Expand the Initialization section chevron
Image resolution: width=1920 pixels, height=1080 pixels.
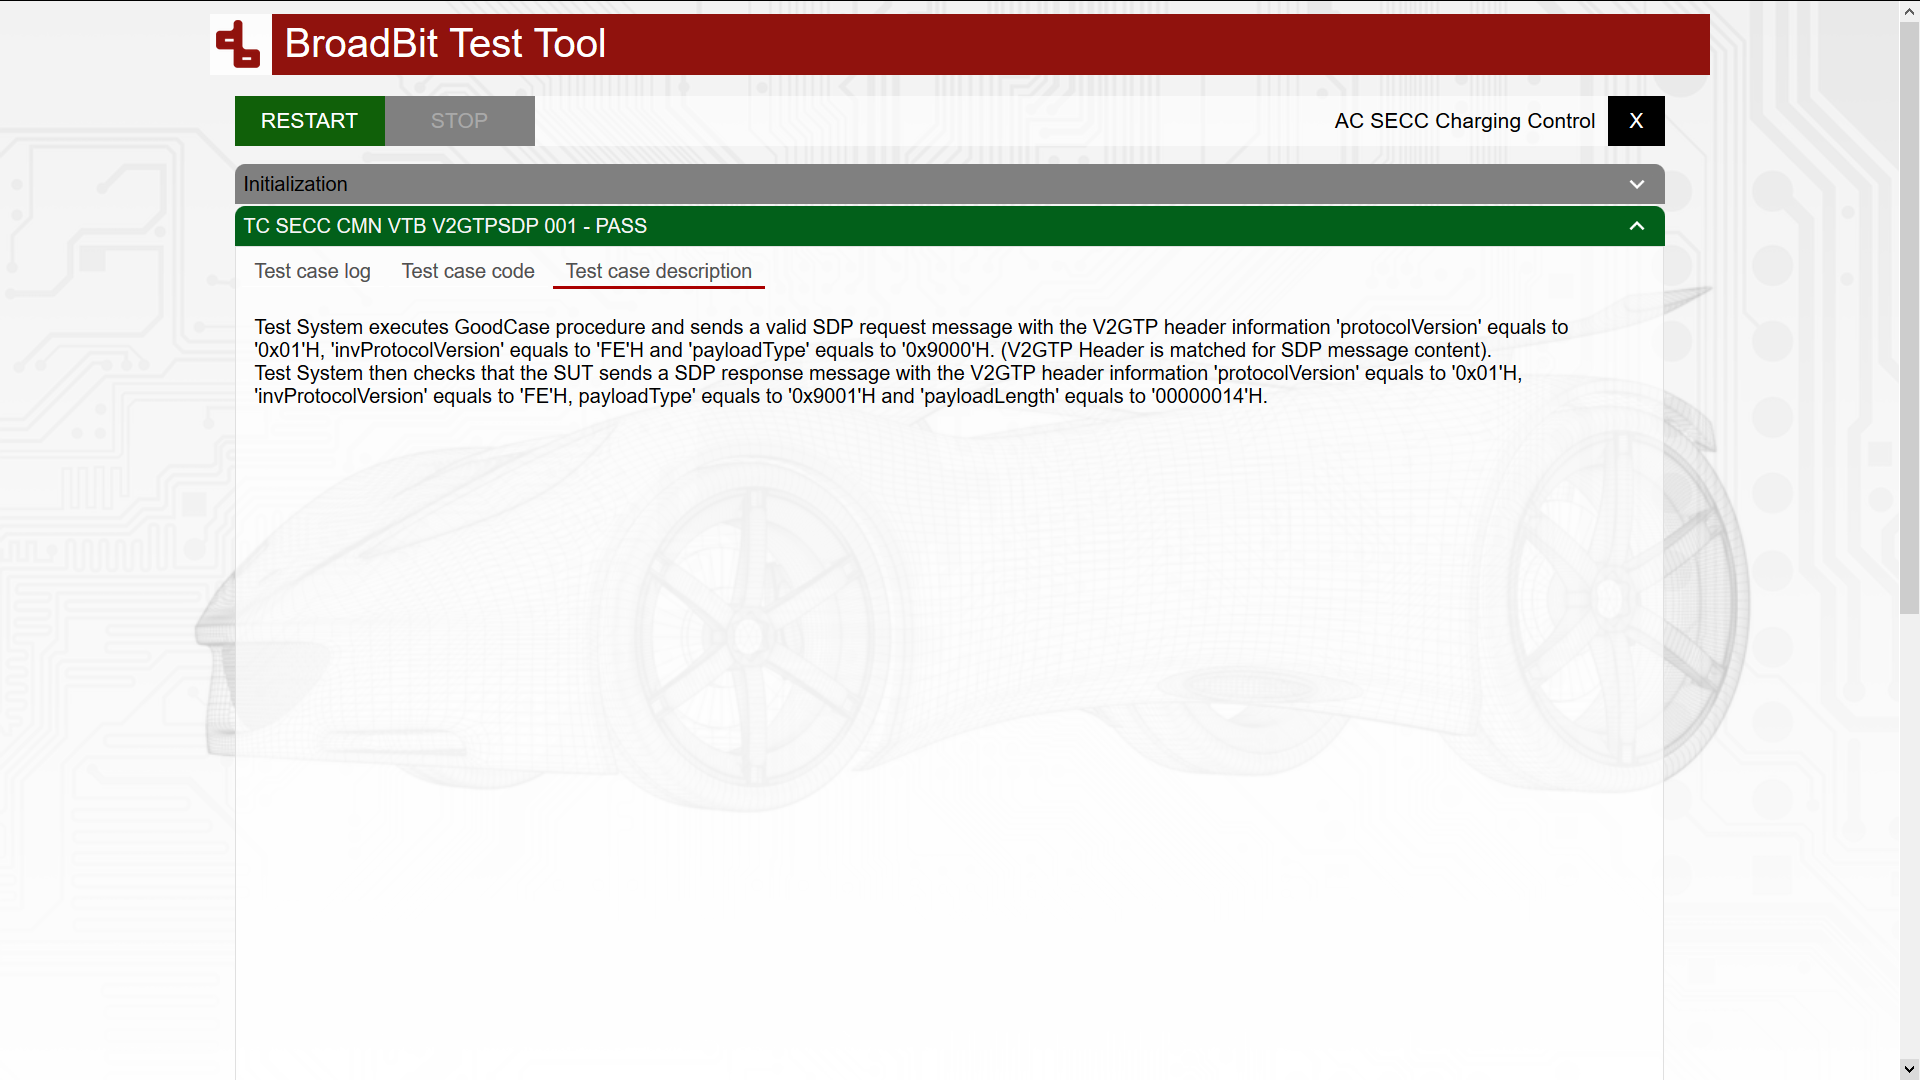point(1637,184)
